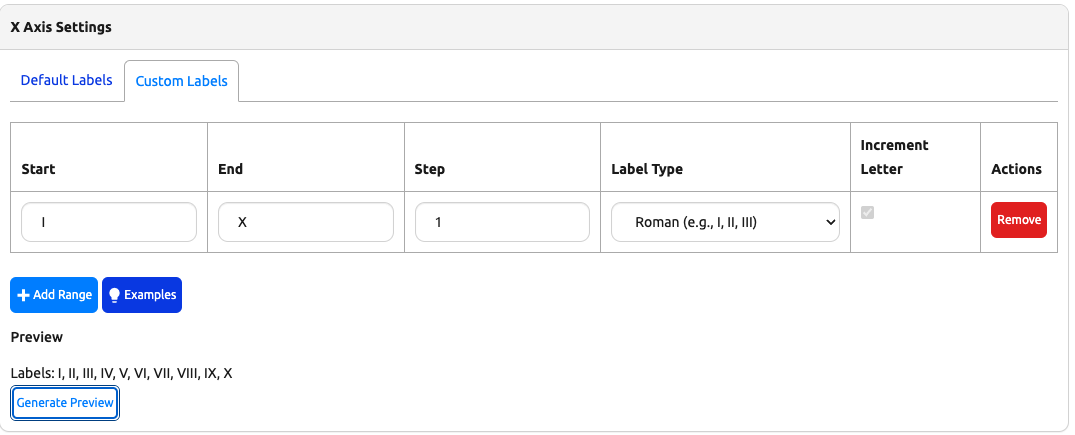The image size is (1075, 435).
Task: Focus the Start input containing I
Action: click(108, 222)
